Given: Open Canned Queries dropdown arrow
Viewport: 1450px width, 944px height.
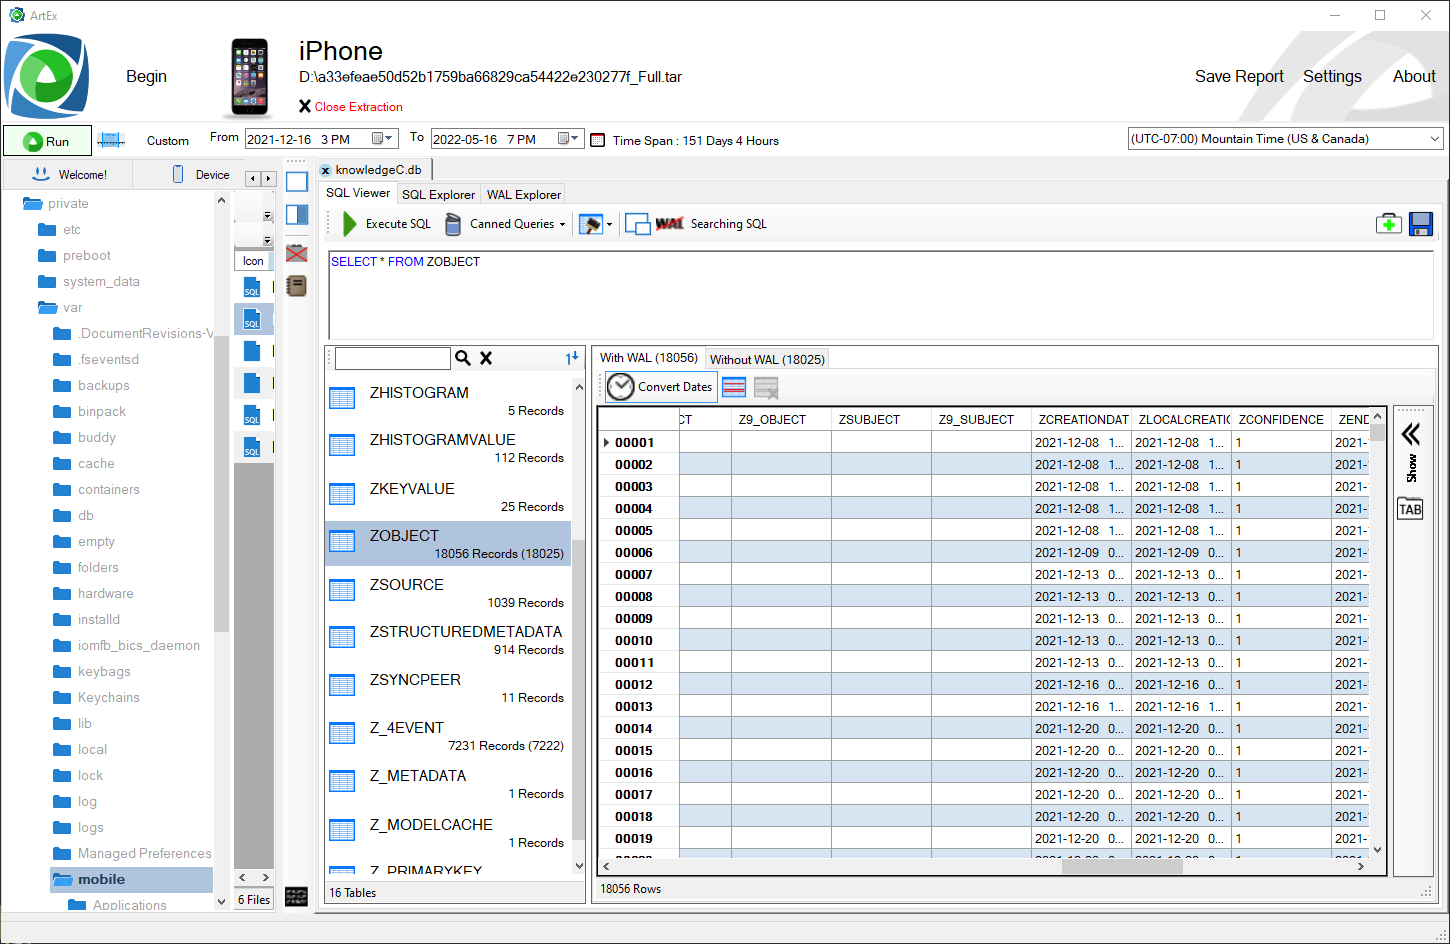Looking at the screenshot, I should click(562, 225).
